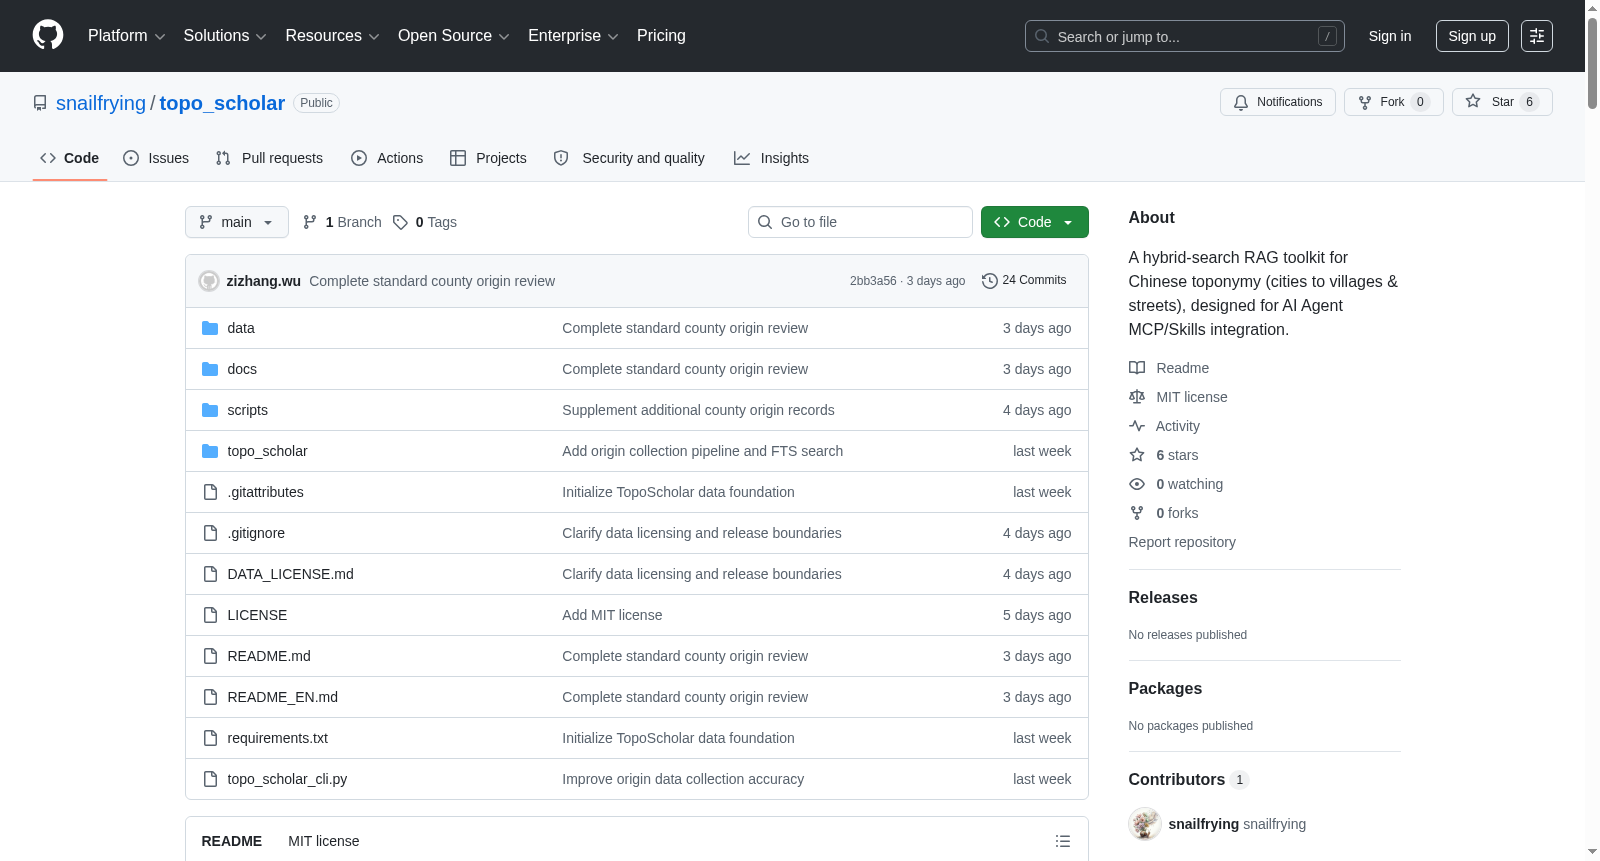This screenshot has width=1600, height=861.
Task: View the 24 Commits history
Action: [1024, 281]
